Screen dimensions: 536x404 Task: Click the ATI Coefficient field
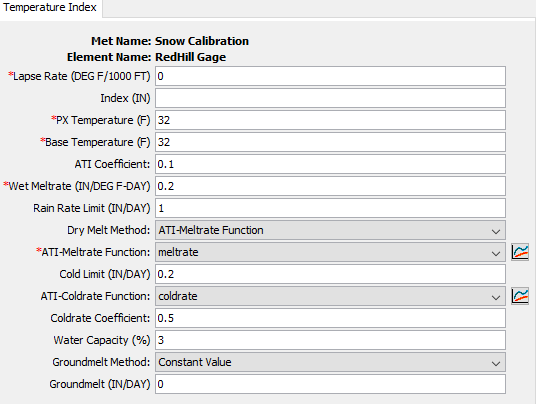coord(330,164)
